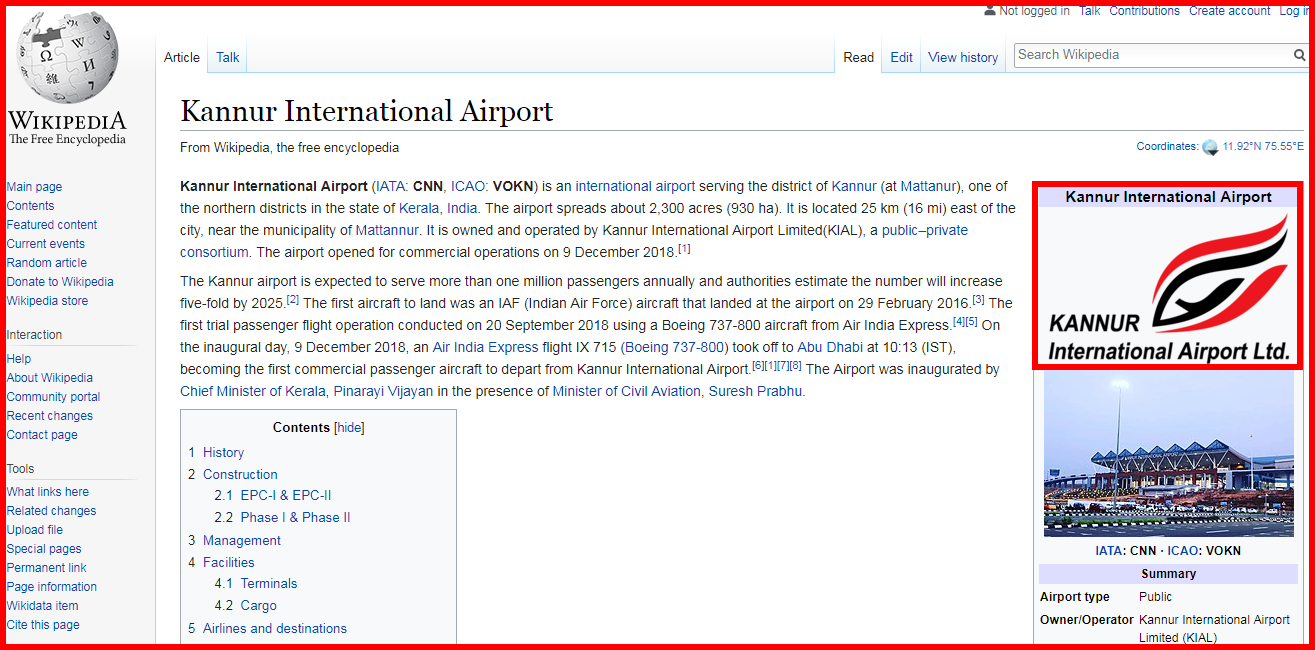Switch to the Article tab

pos(182,57)
